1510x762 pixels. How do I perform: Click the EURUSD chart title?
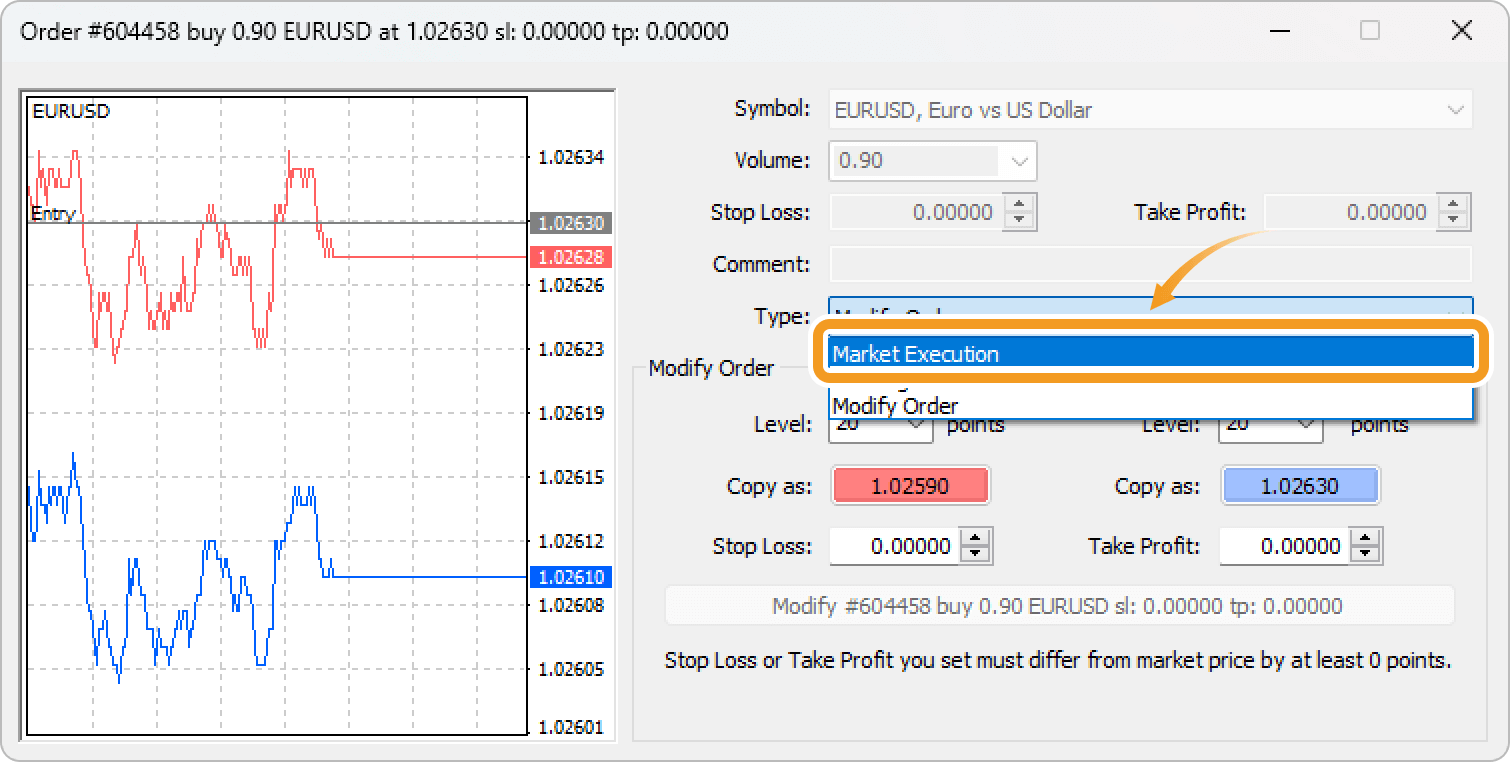(71, 111)
